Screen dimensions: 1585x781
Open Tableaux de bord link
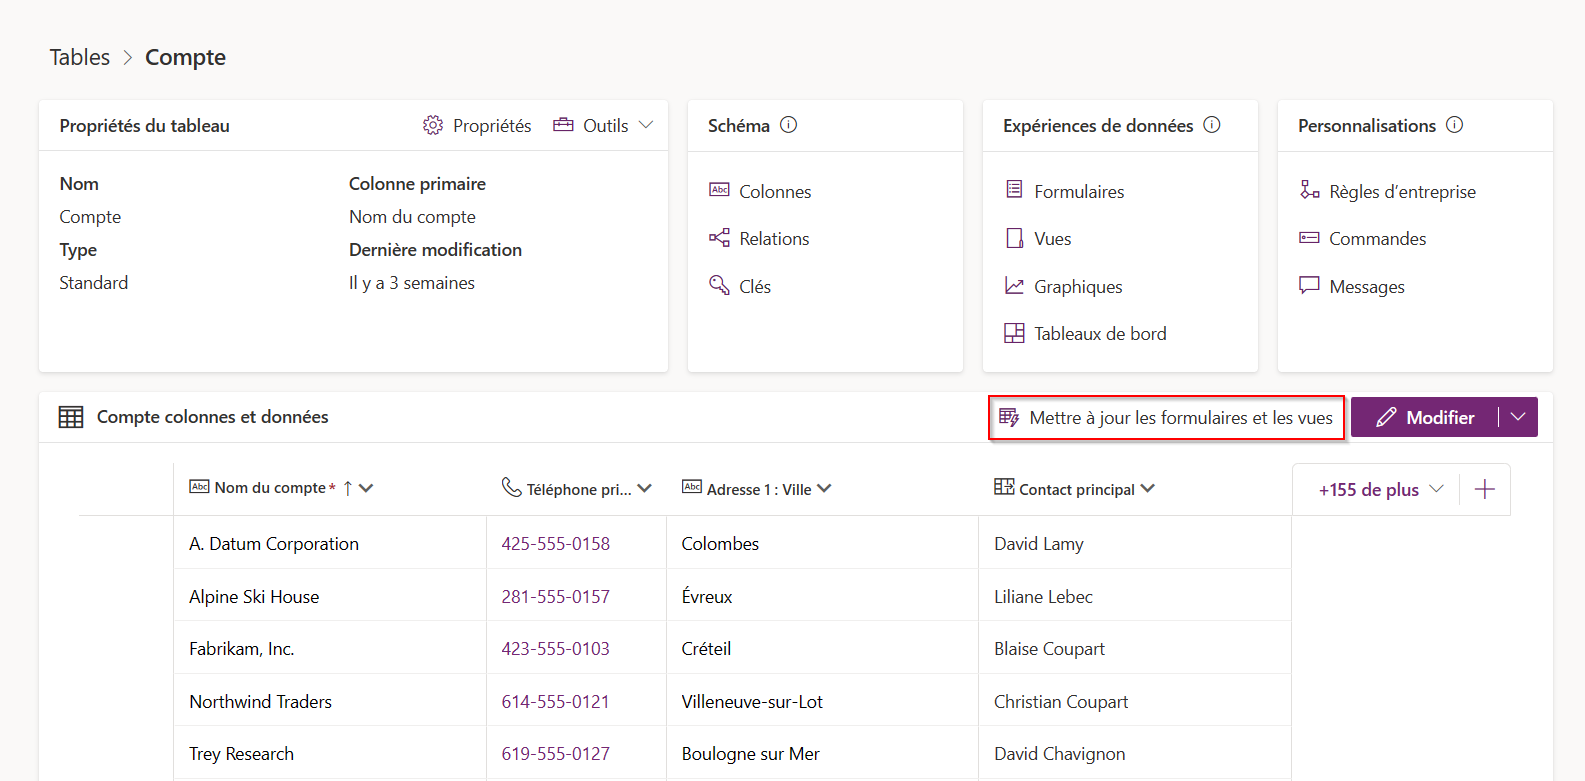(x=1100, y=333)
